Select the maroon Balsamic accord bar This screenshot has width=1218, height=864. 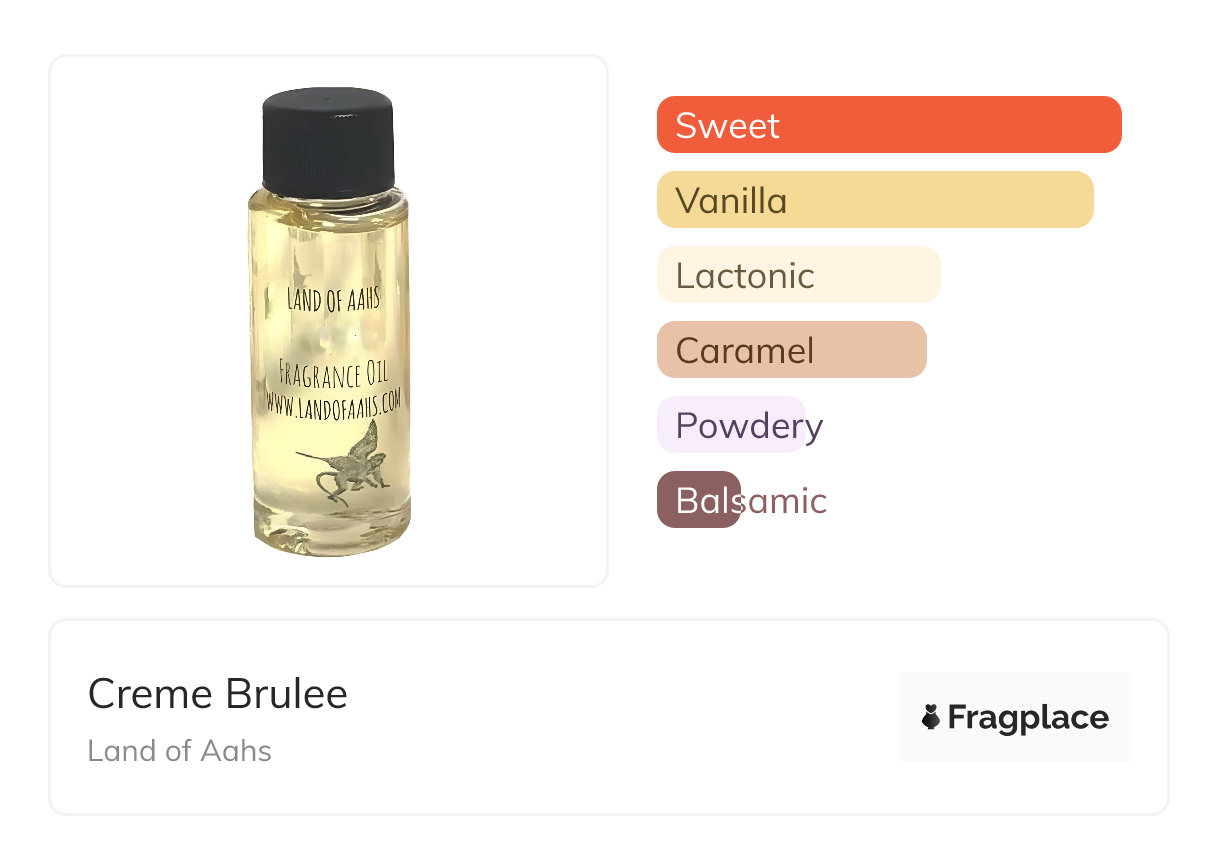pos(698,500)
